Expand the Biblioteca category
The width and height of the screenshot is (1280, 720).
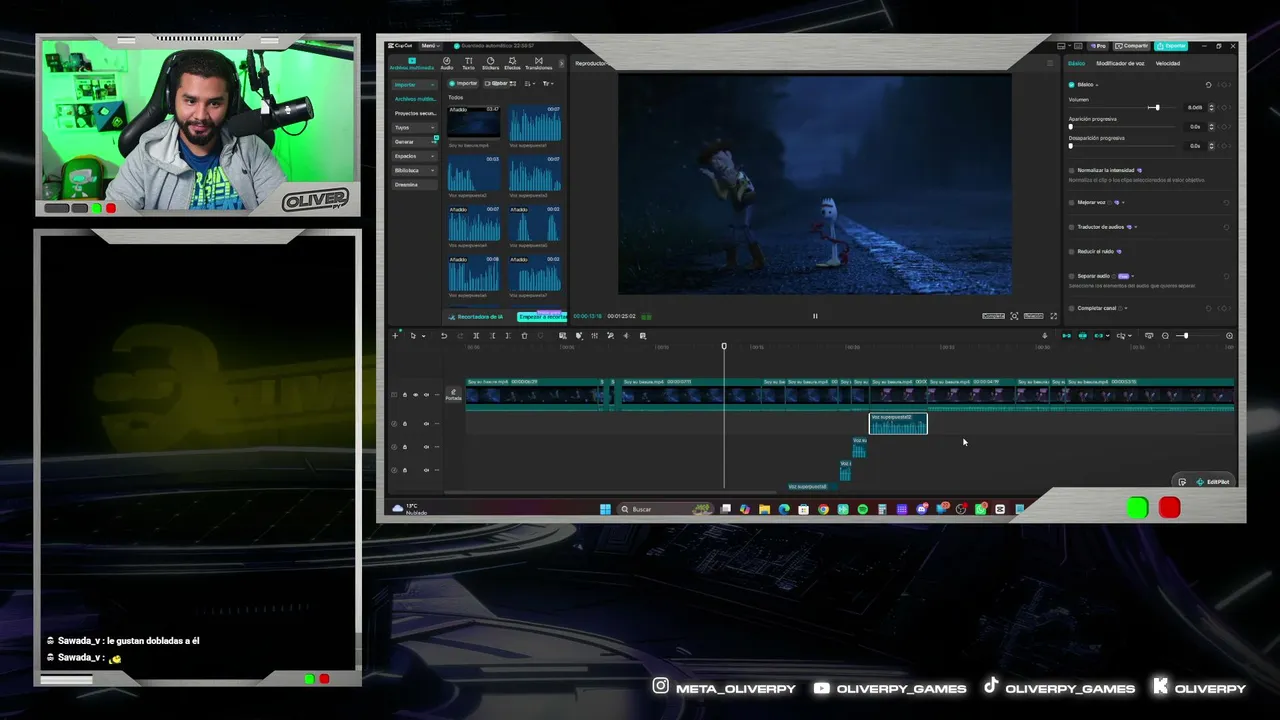click(415, 170)
